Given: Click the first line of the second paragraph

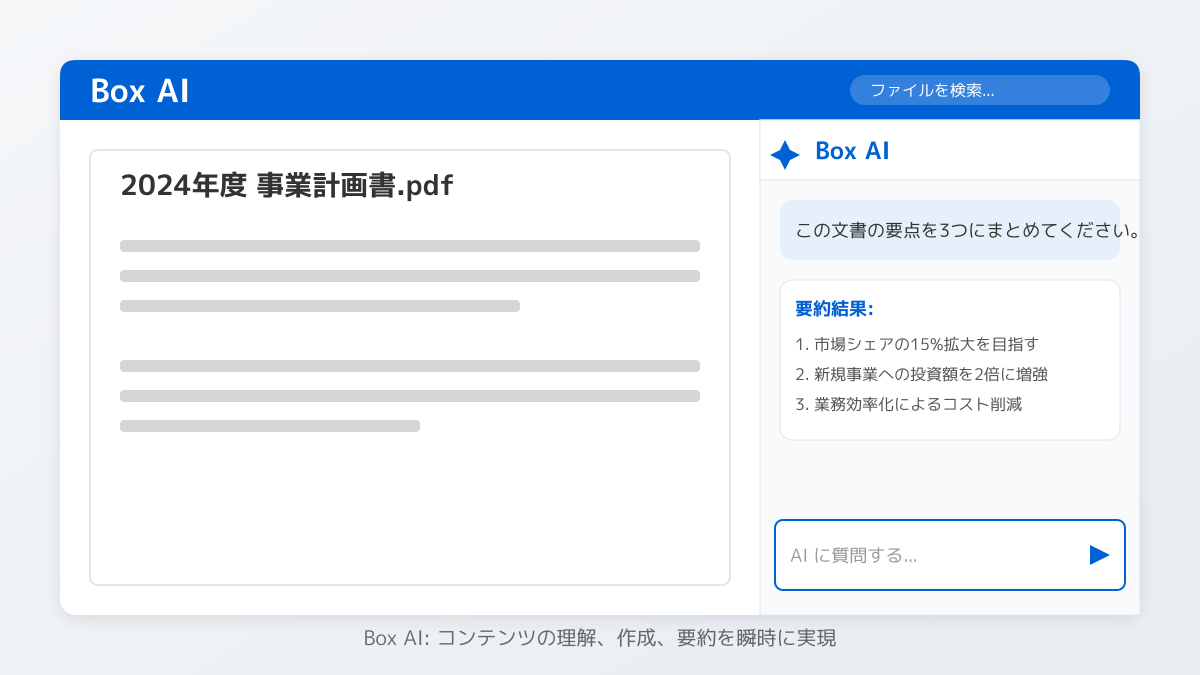Looking at the screenshot, I should [x=410, y=366].
